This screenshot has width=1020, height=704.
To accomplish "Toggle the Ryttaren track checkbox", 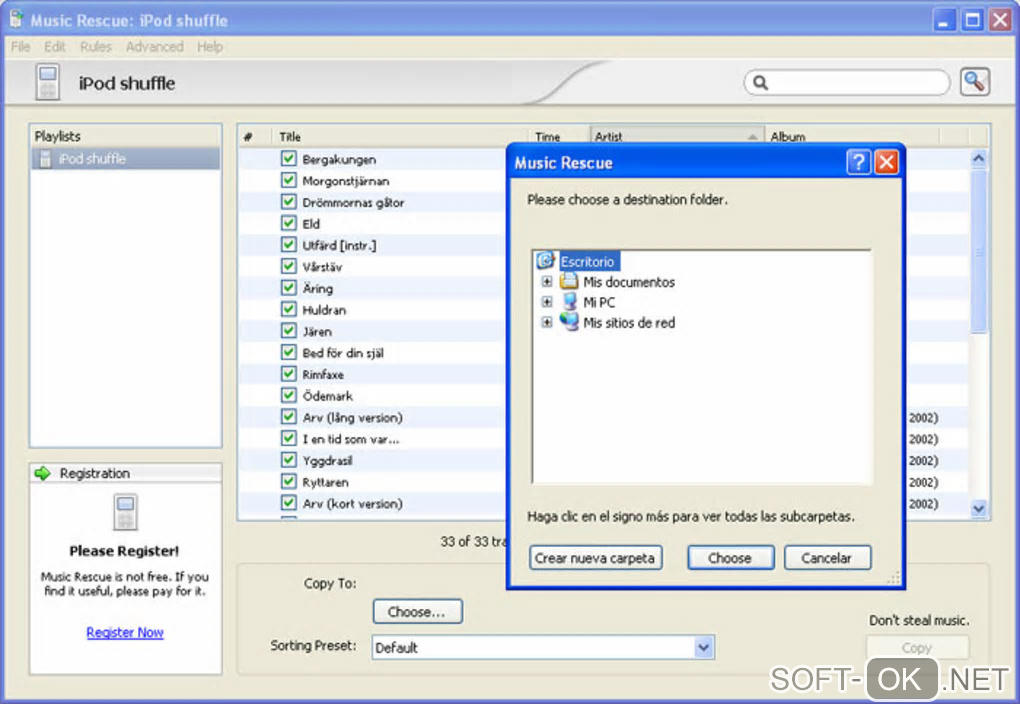I will point(289,481).
